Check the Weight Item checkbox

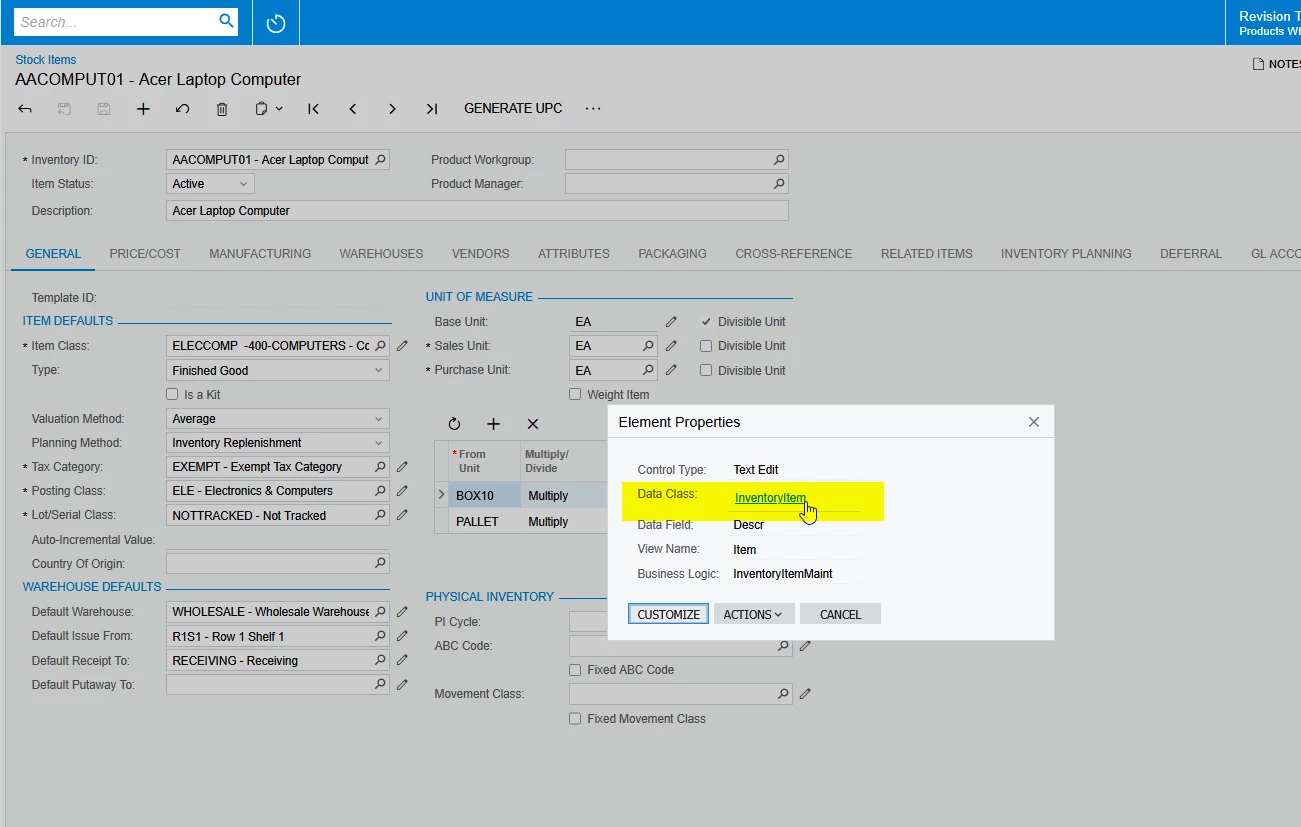click(575, 395)
